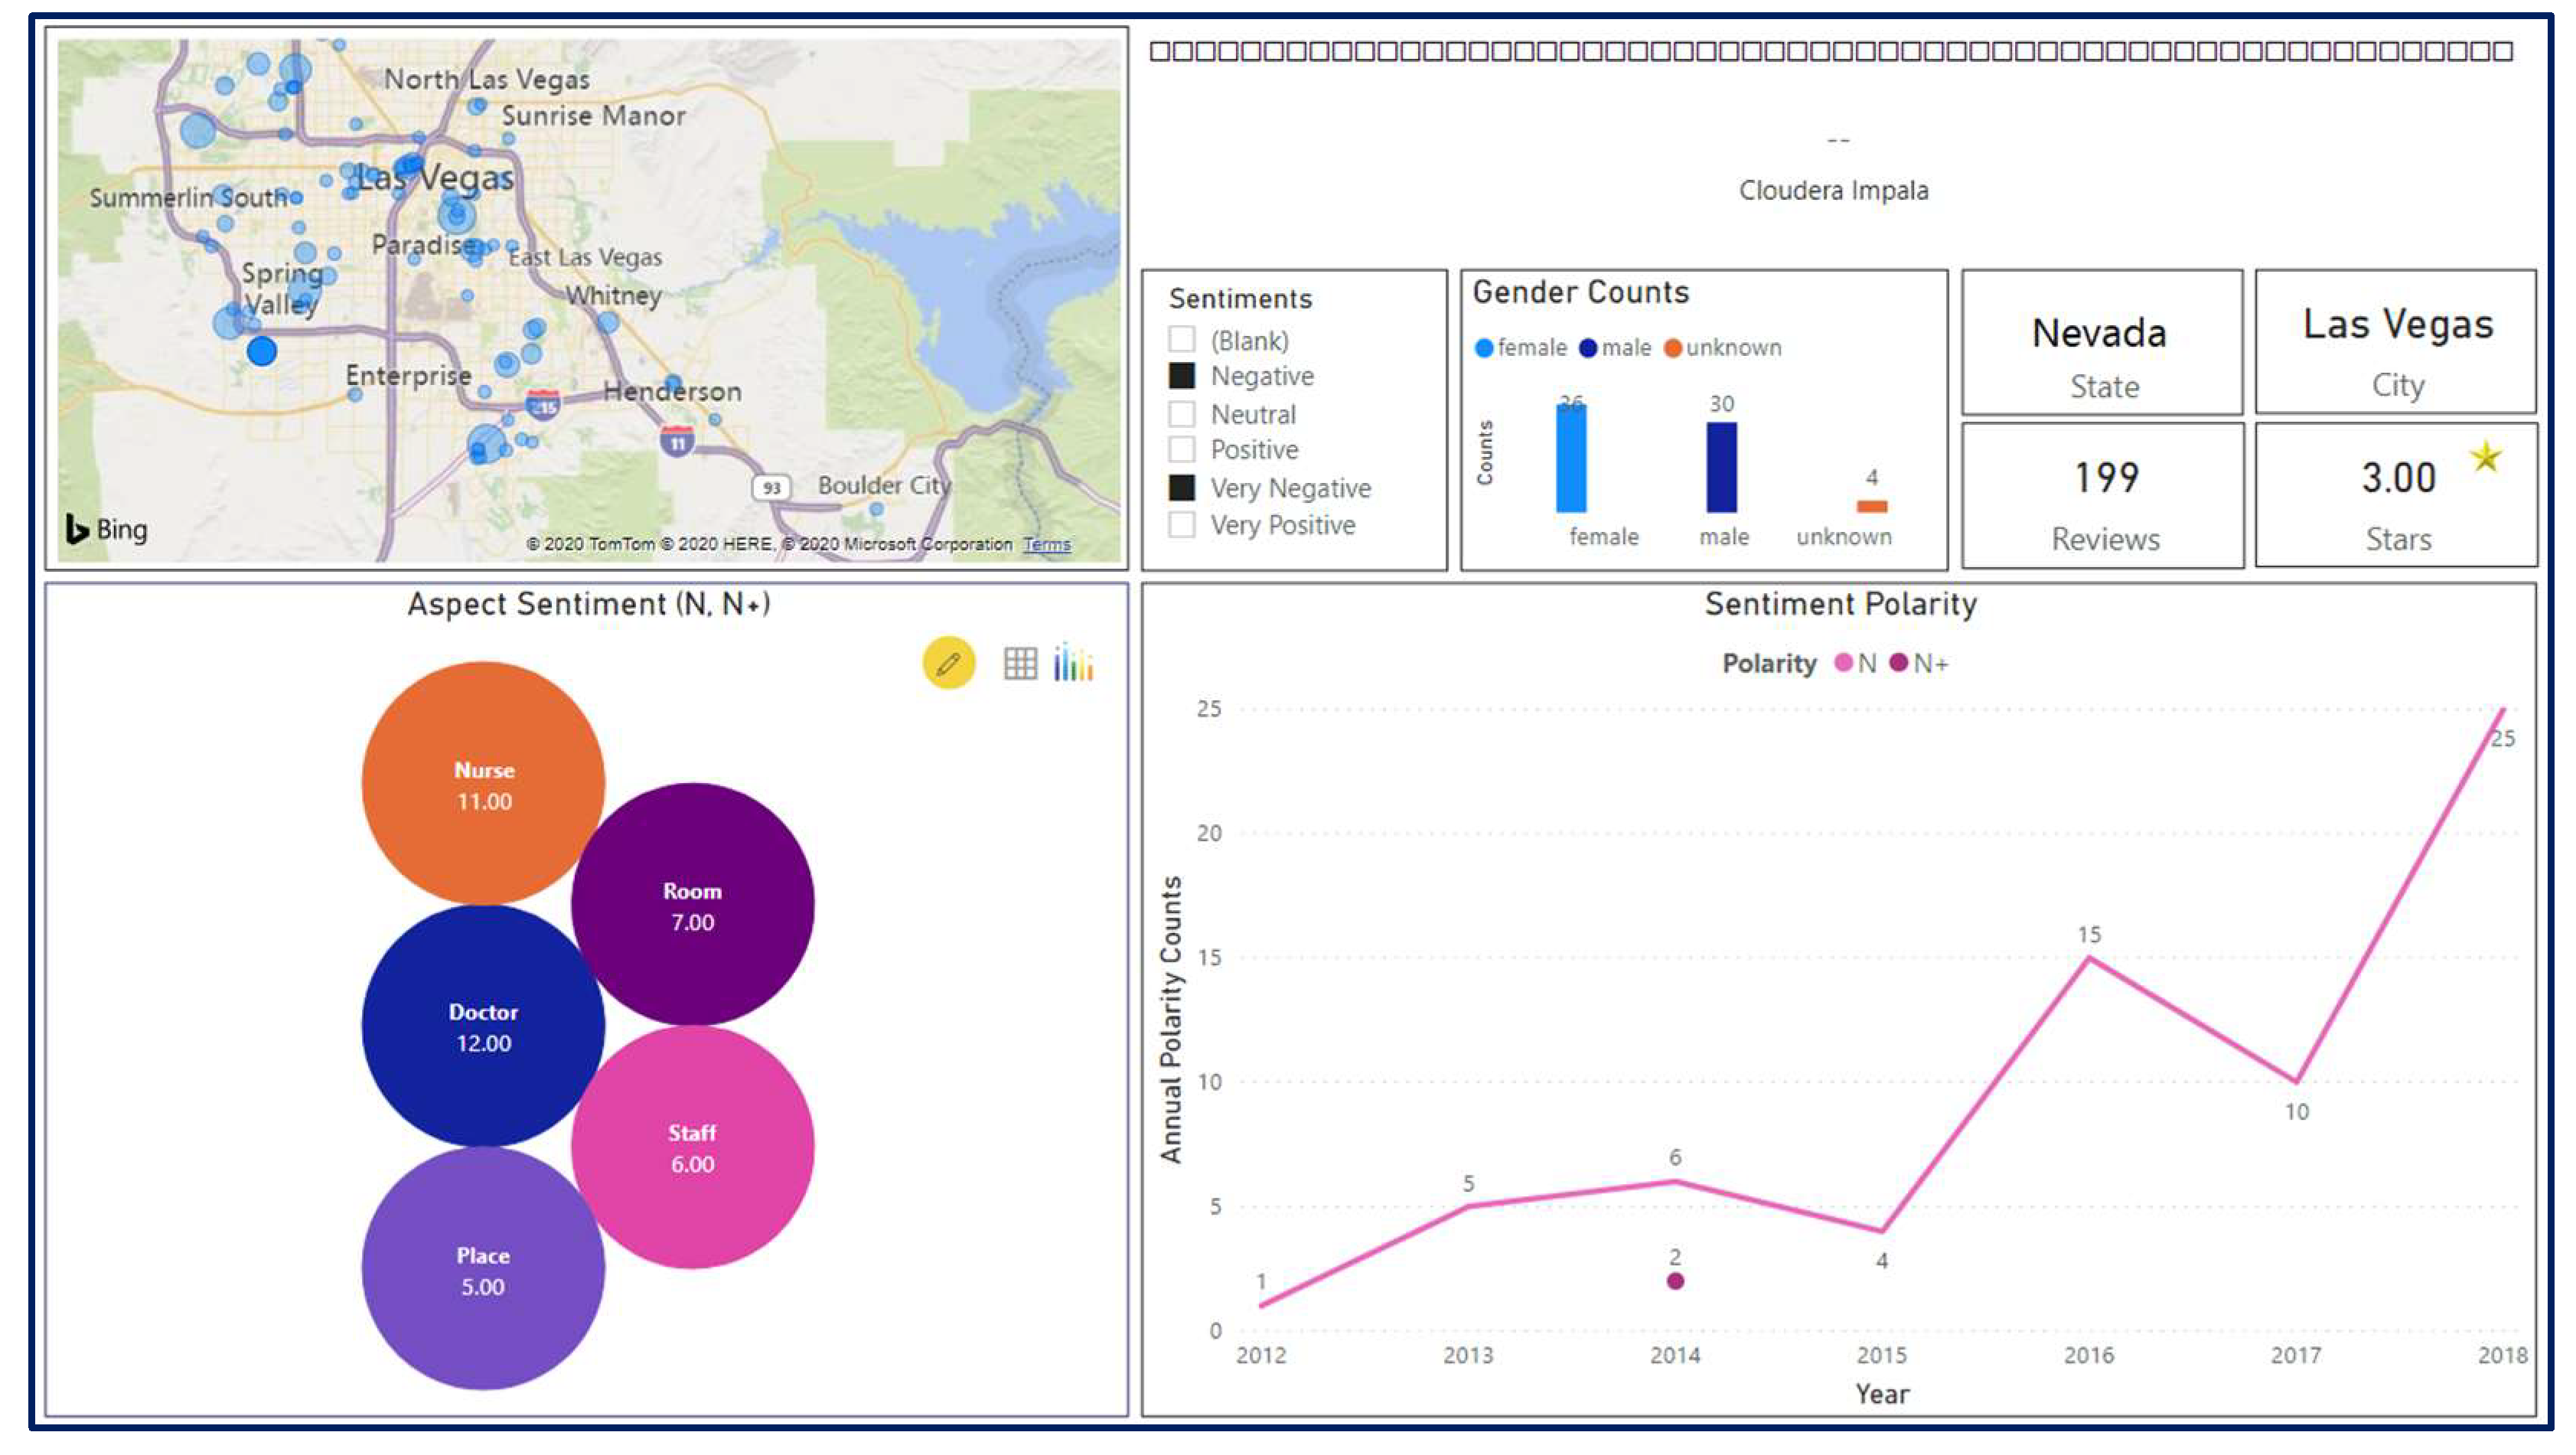Click the male bar in Gender Counts
The width and height of the screenshot is (2576, 1455).
coord(1721,467)
